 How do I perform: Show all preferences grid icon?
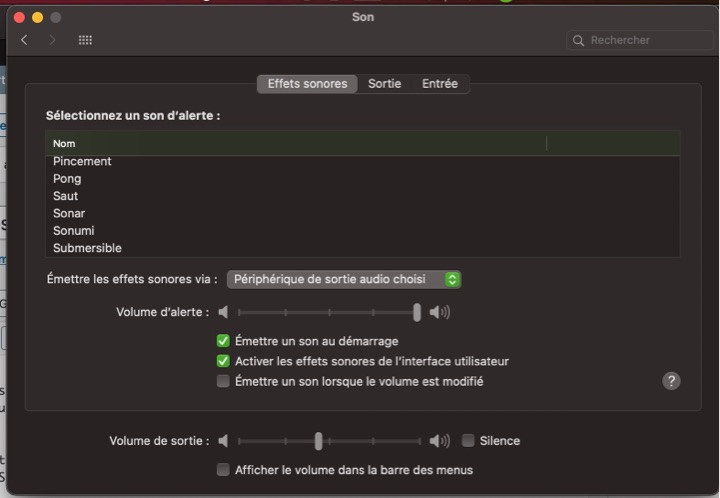(x=85, y=40)
